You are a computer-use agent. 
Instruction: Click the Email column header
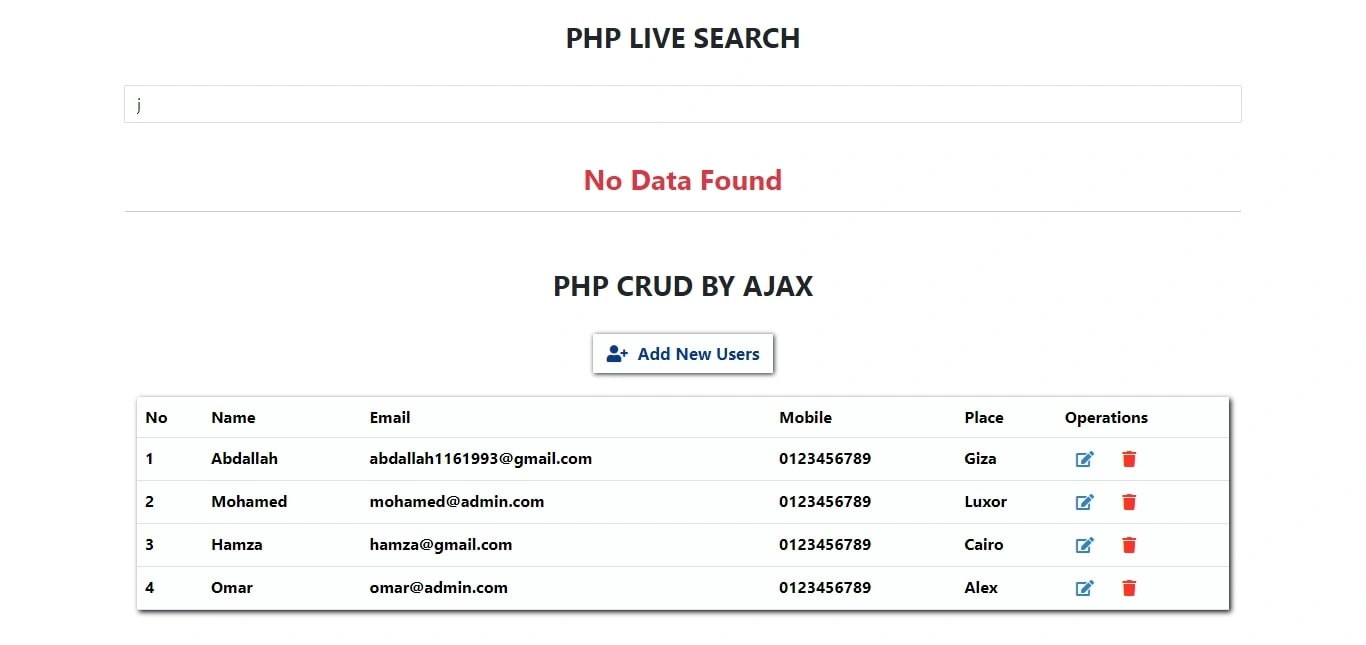coord(390,418)
